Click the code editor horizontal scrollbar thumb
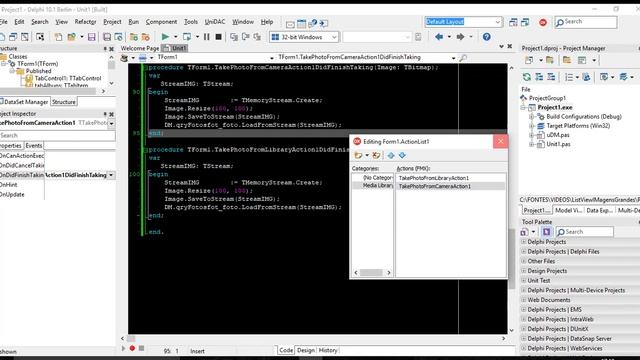 coord(131,339)
